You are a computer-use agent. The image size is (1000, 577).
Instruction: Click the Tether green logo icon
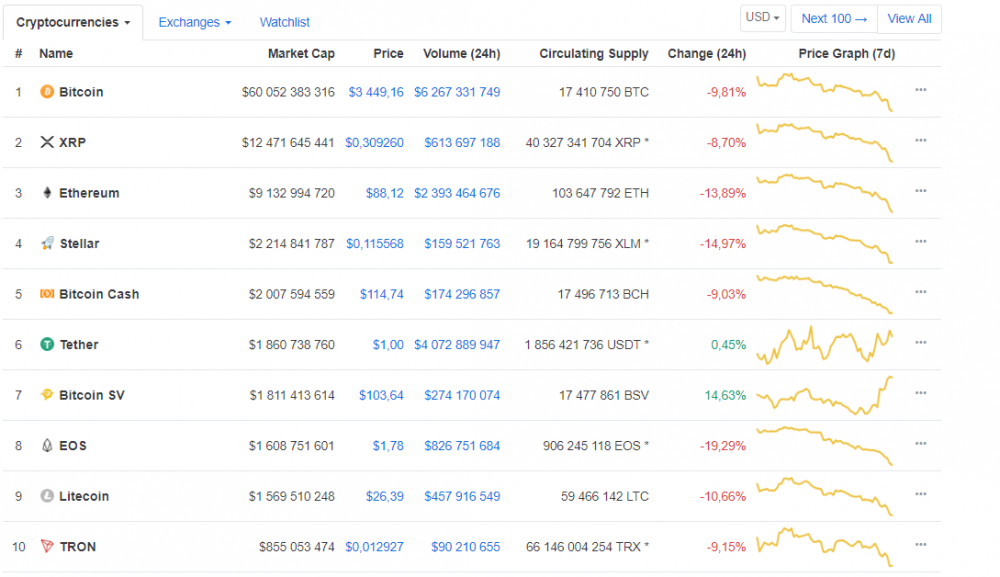click(47, 344)
